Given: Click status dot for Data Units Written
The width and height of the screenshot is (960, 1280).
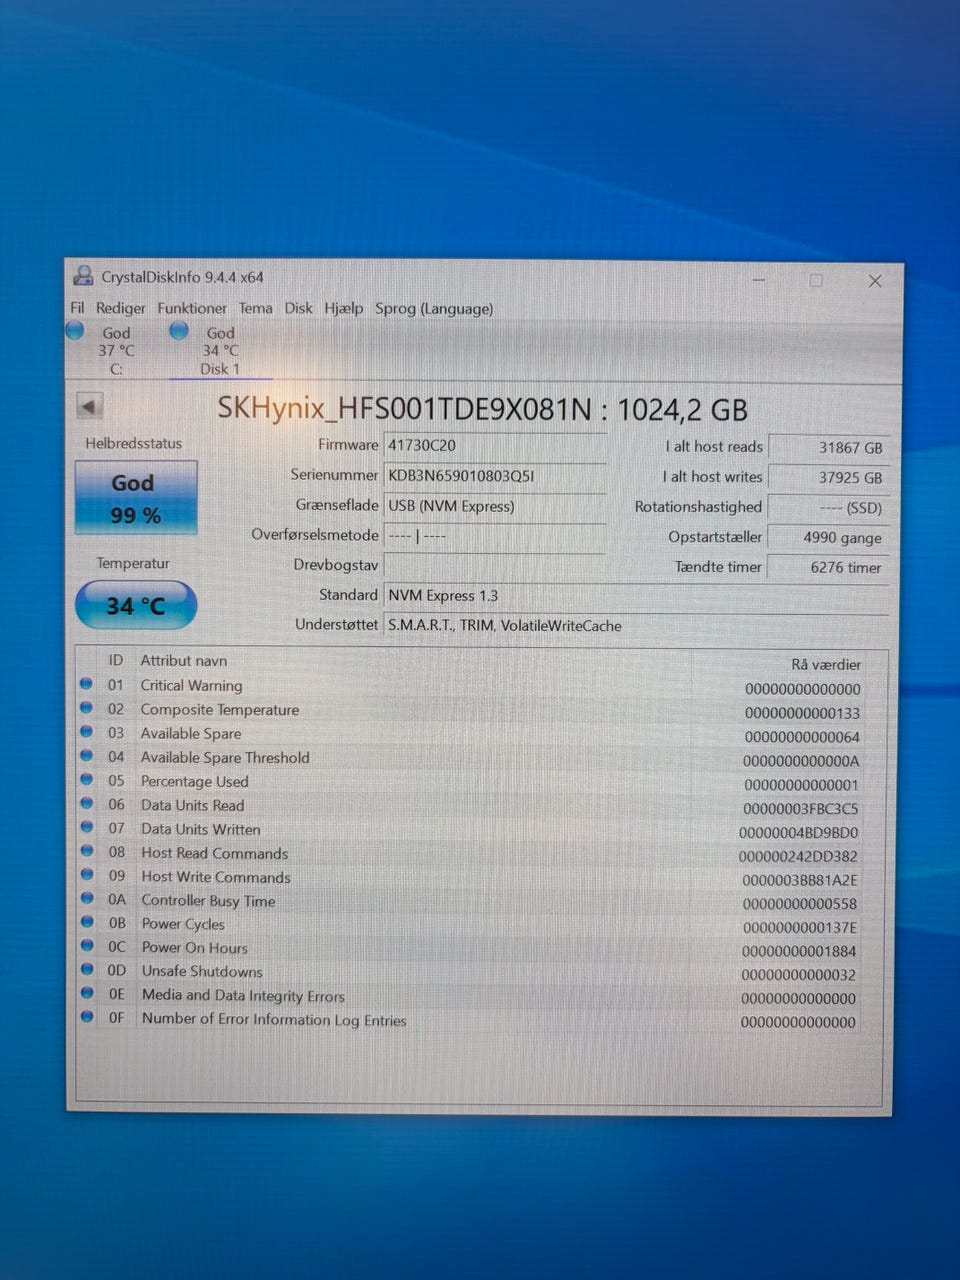Looking at the screenshot, I should [86, 827].
